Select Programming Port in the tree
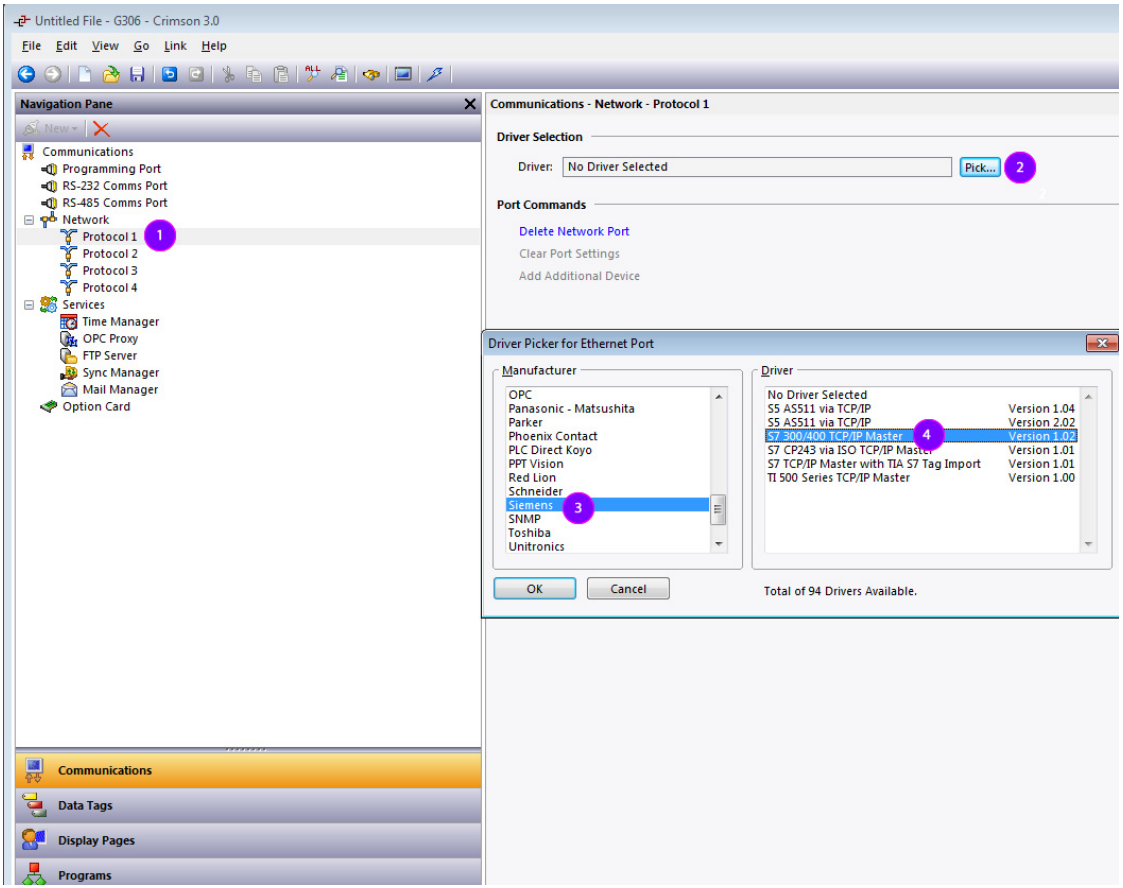The height and width of the screenshot is (888, 1123). [111, 169]
